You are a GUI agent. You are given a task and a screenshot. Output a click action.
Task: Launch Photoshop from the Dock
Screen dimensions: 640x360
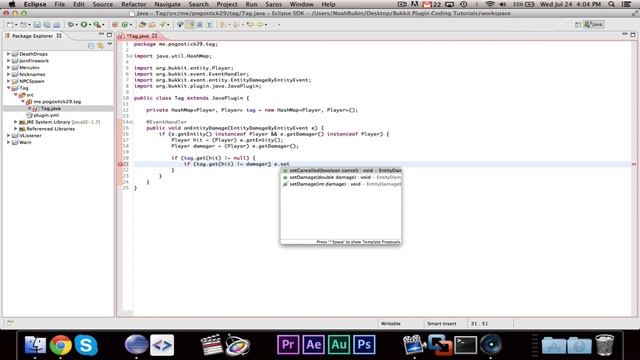click(x=364, y=344)
